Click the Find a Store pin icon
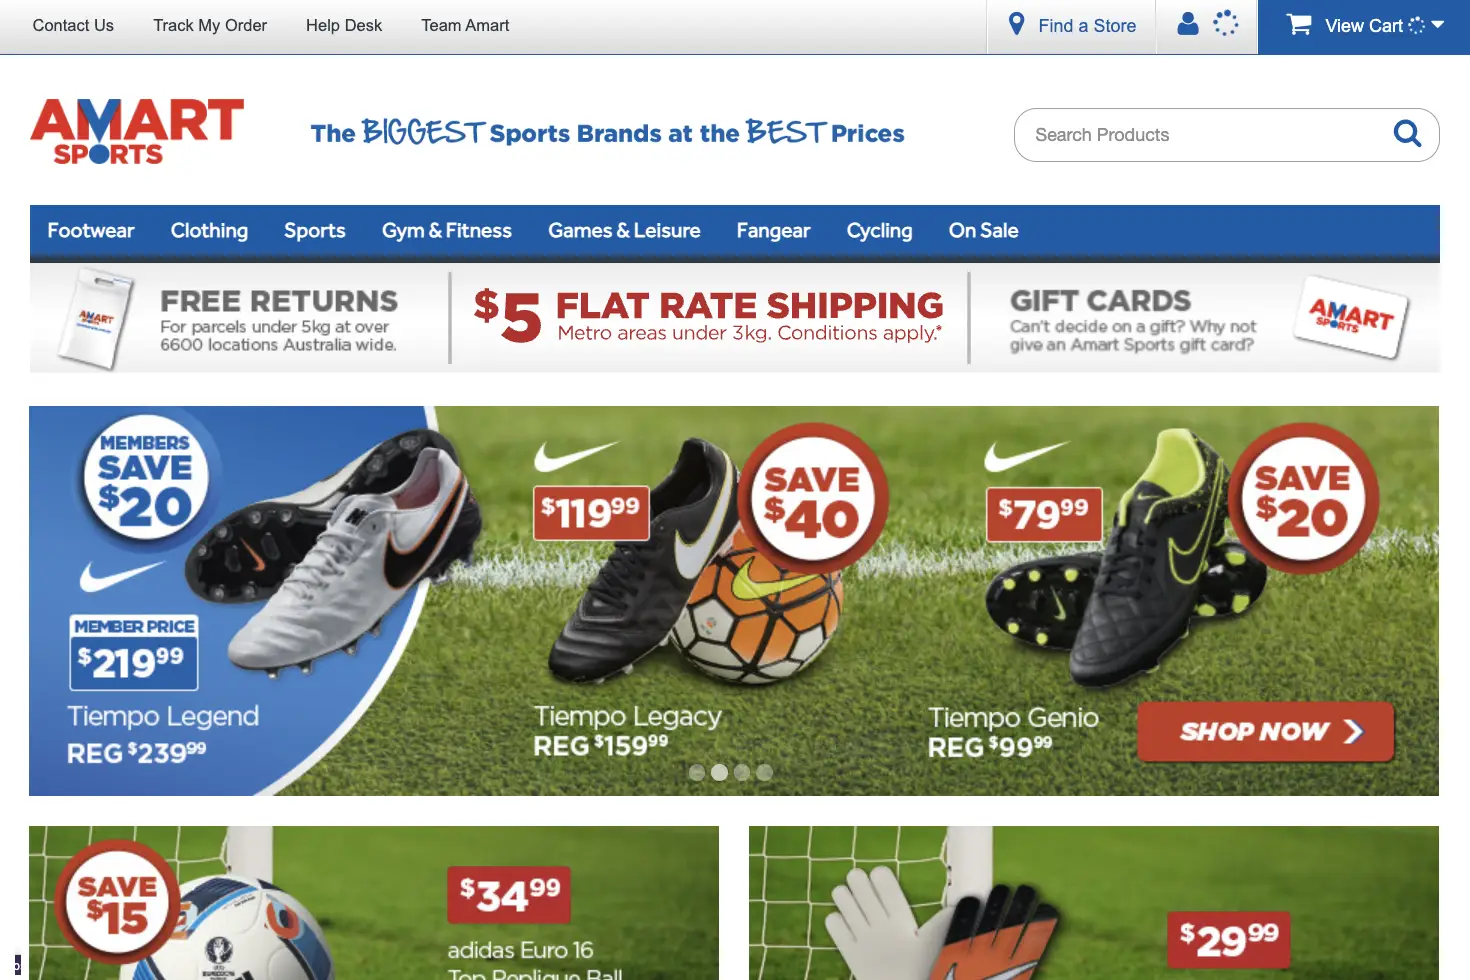This screenshot has width=1470, height=980. [x=1016, y=24]
